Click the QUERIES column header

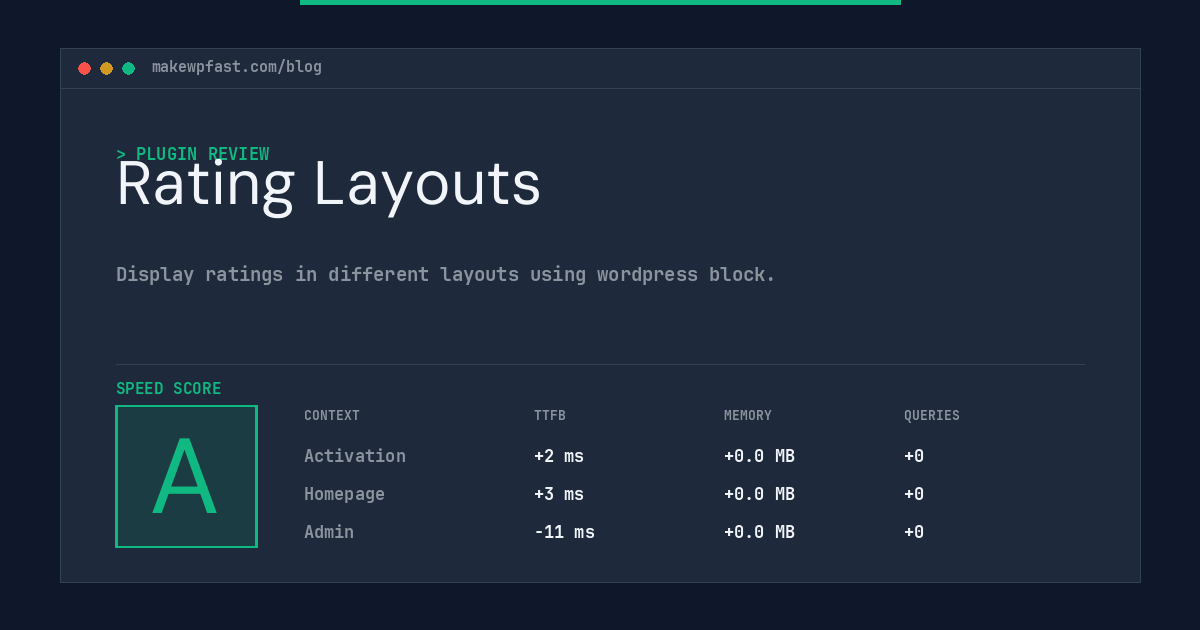click(932, 416)
